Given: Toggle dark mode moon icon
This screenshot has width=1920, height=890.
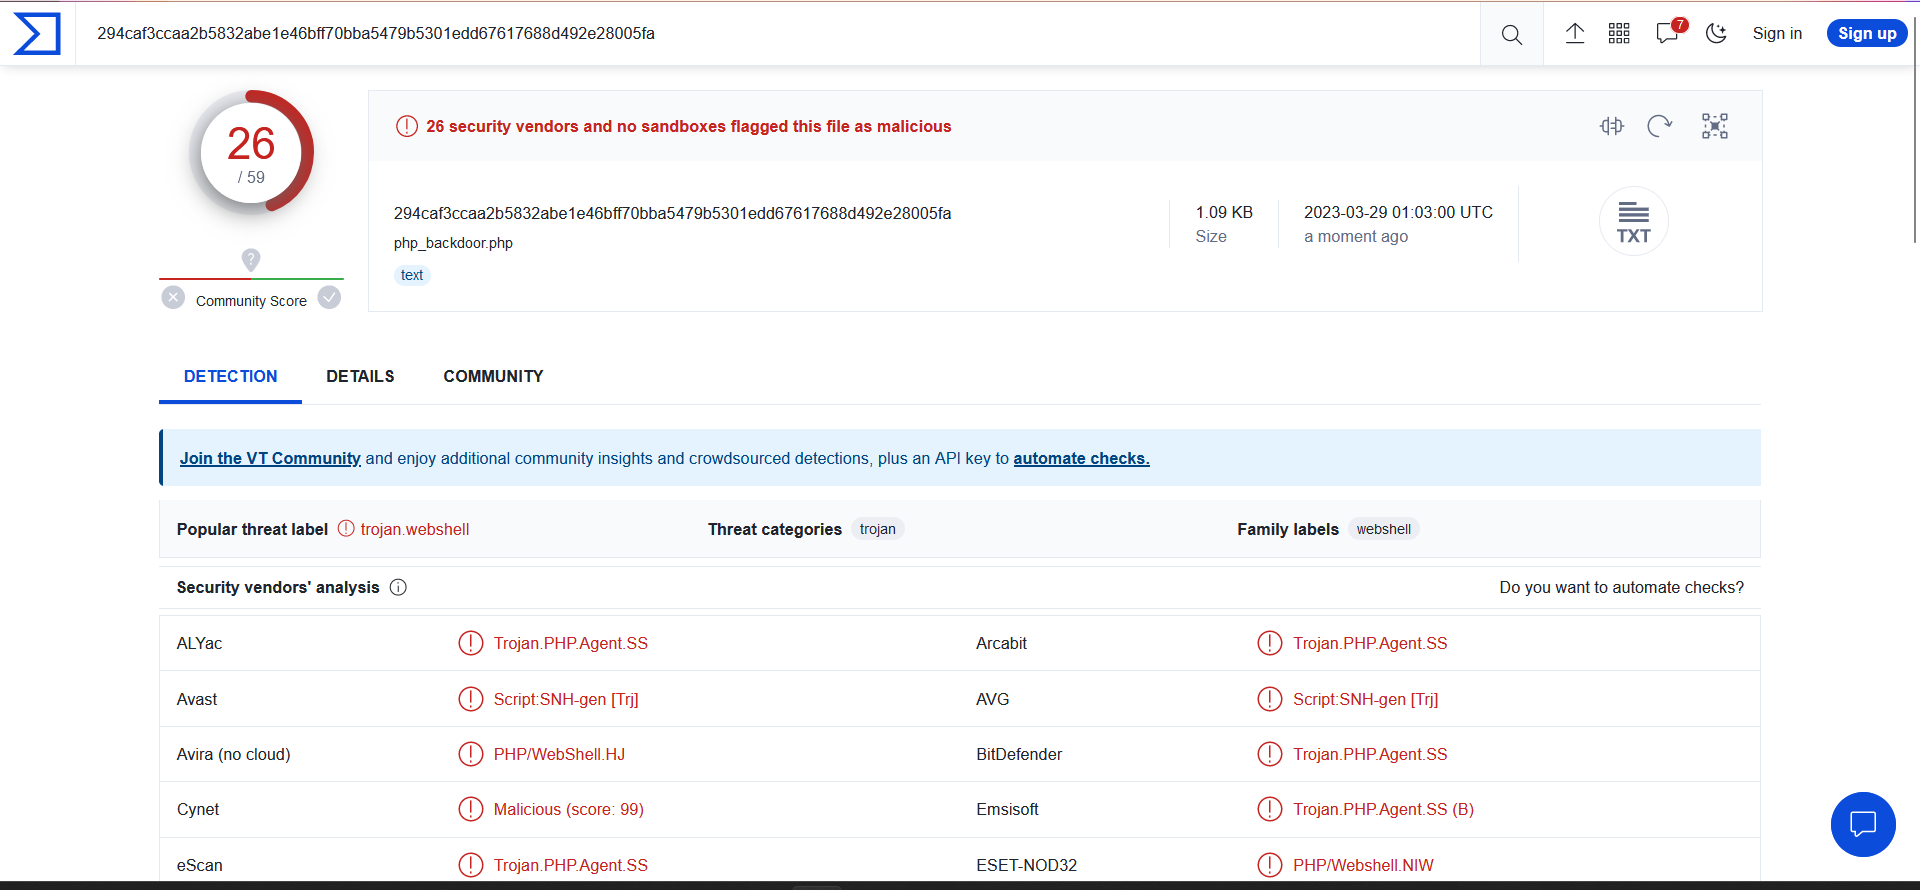Looking at the screenshot, I should pyautogui.click(x=1716, y=33).
